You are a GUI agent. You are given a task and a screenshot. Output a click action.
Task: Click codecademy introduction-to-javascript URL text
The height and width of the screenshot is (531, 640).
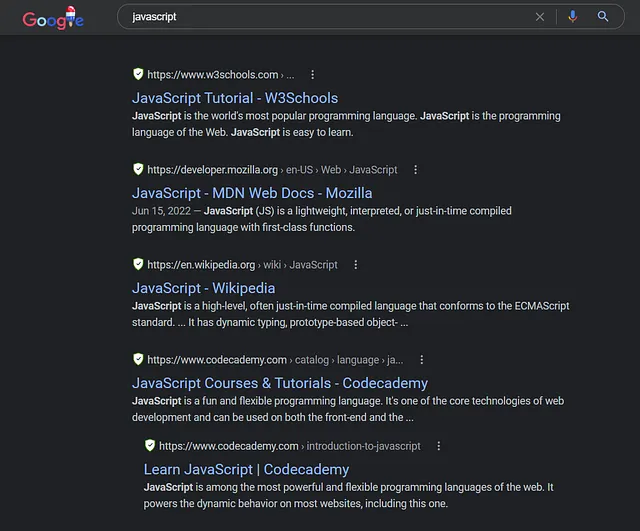(x=289, y=446)
